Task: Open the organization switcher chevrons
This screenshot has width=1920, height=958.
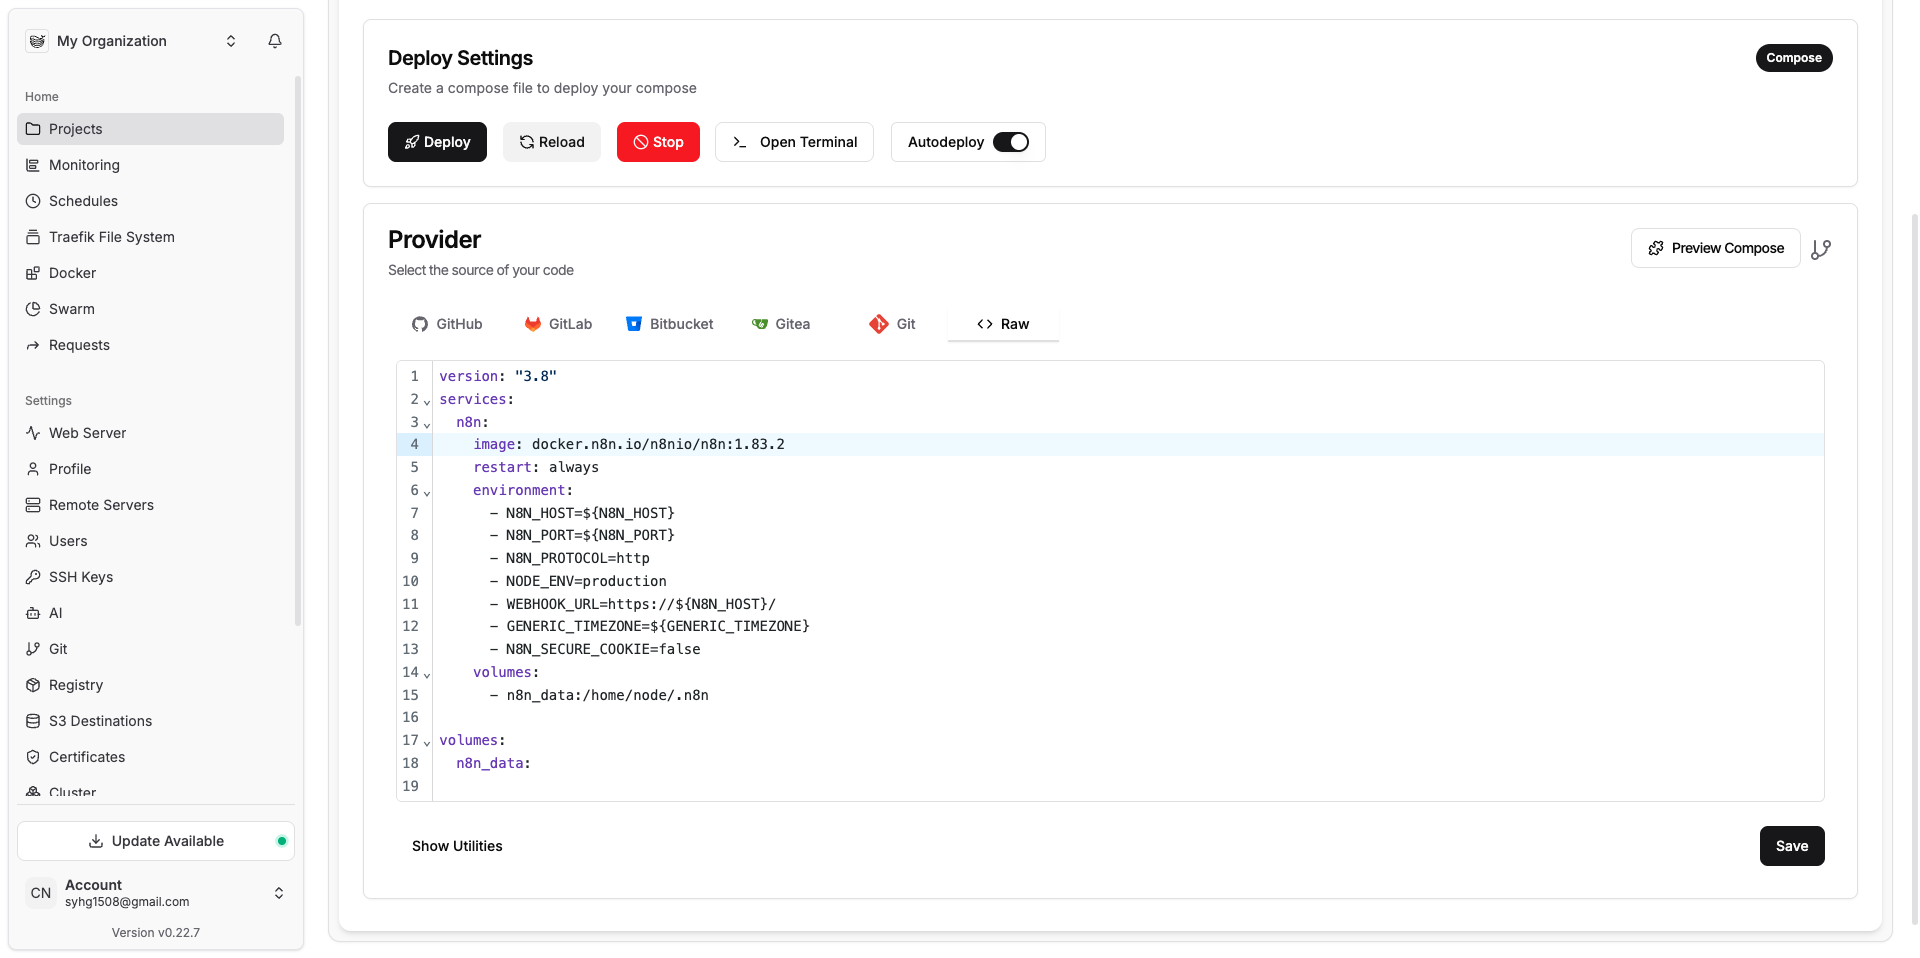Action: (231, 41)
